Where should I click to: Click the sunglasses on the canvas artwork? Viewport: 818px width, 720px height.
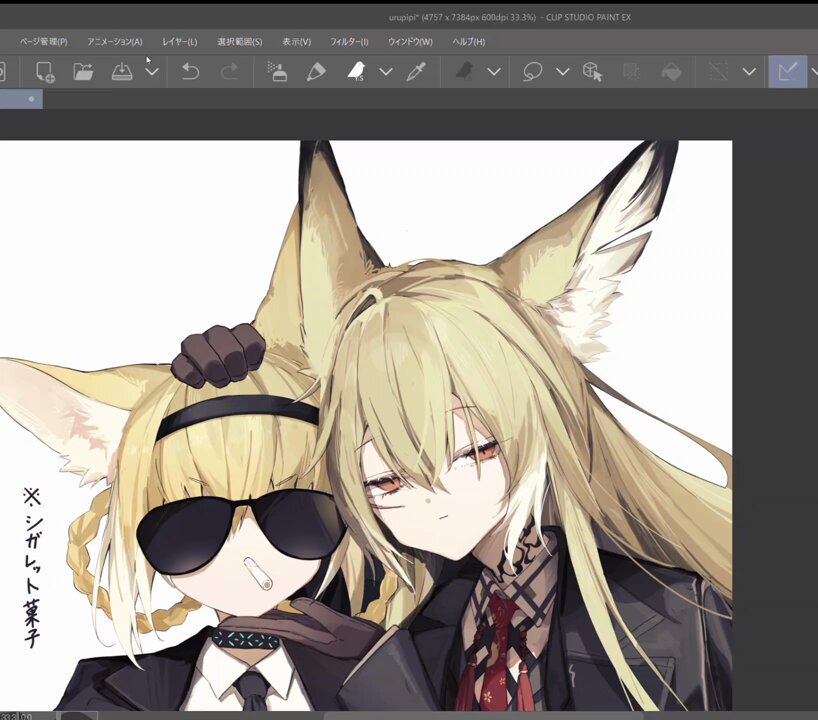pyautogui.click(x=242, y=530)
